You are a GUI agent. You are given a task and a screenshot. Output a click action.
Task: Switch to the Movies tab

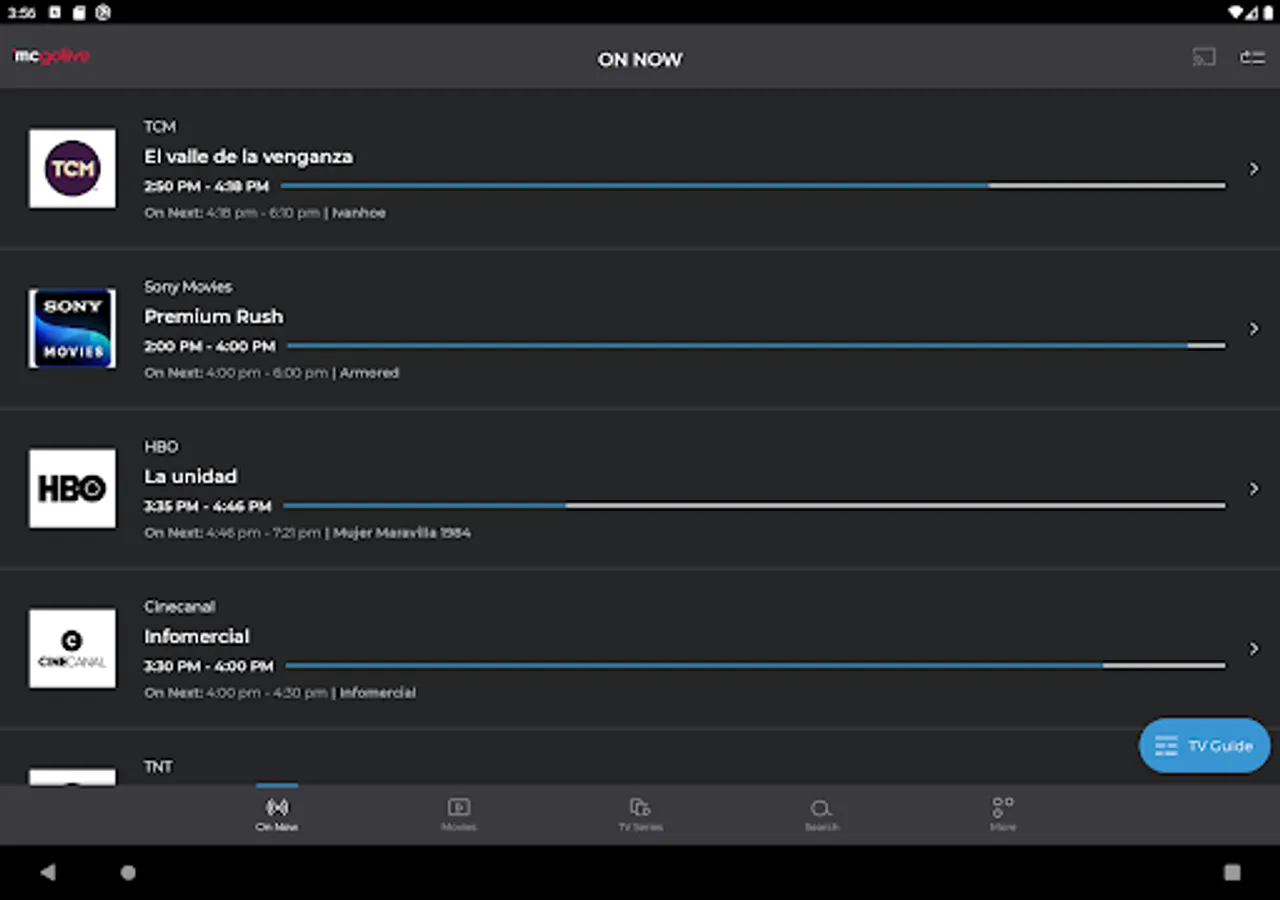tap(459, 814)
